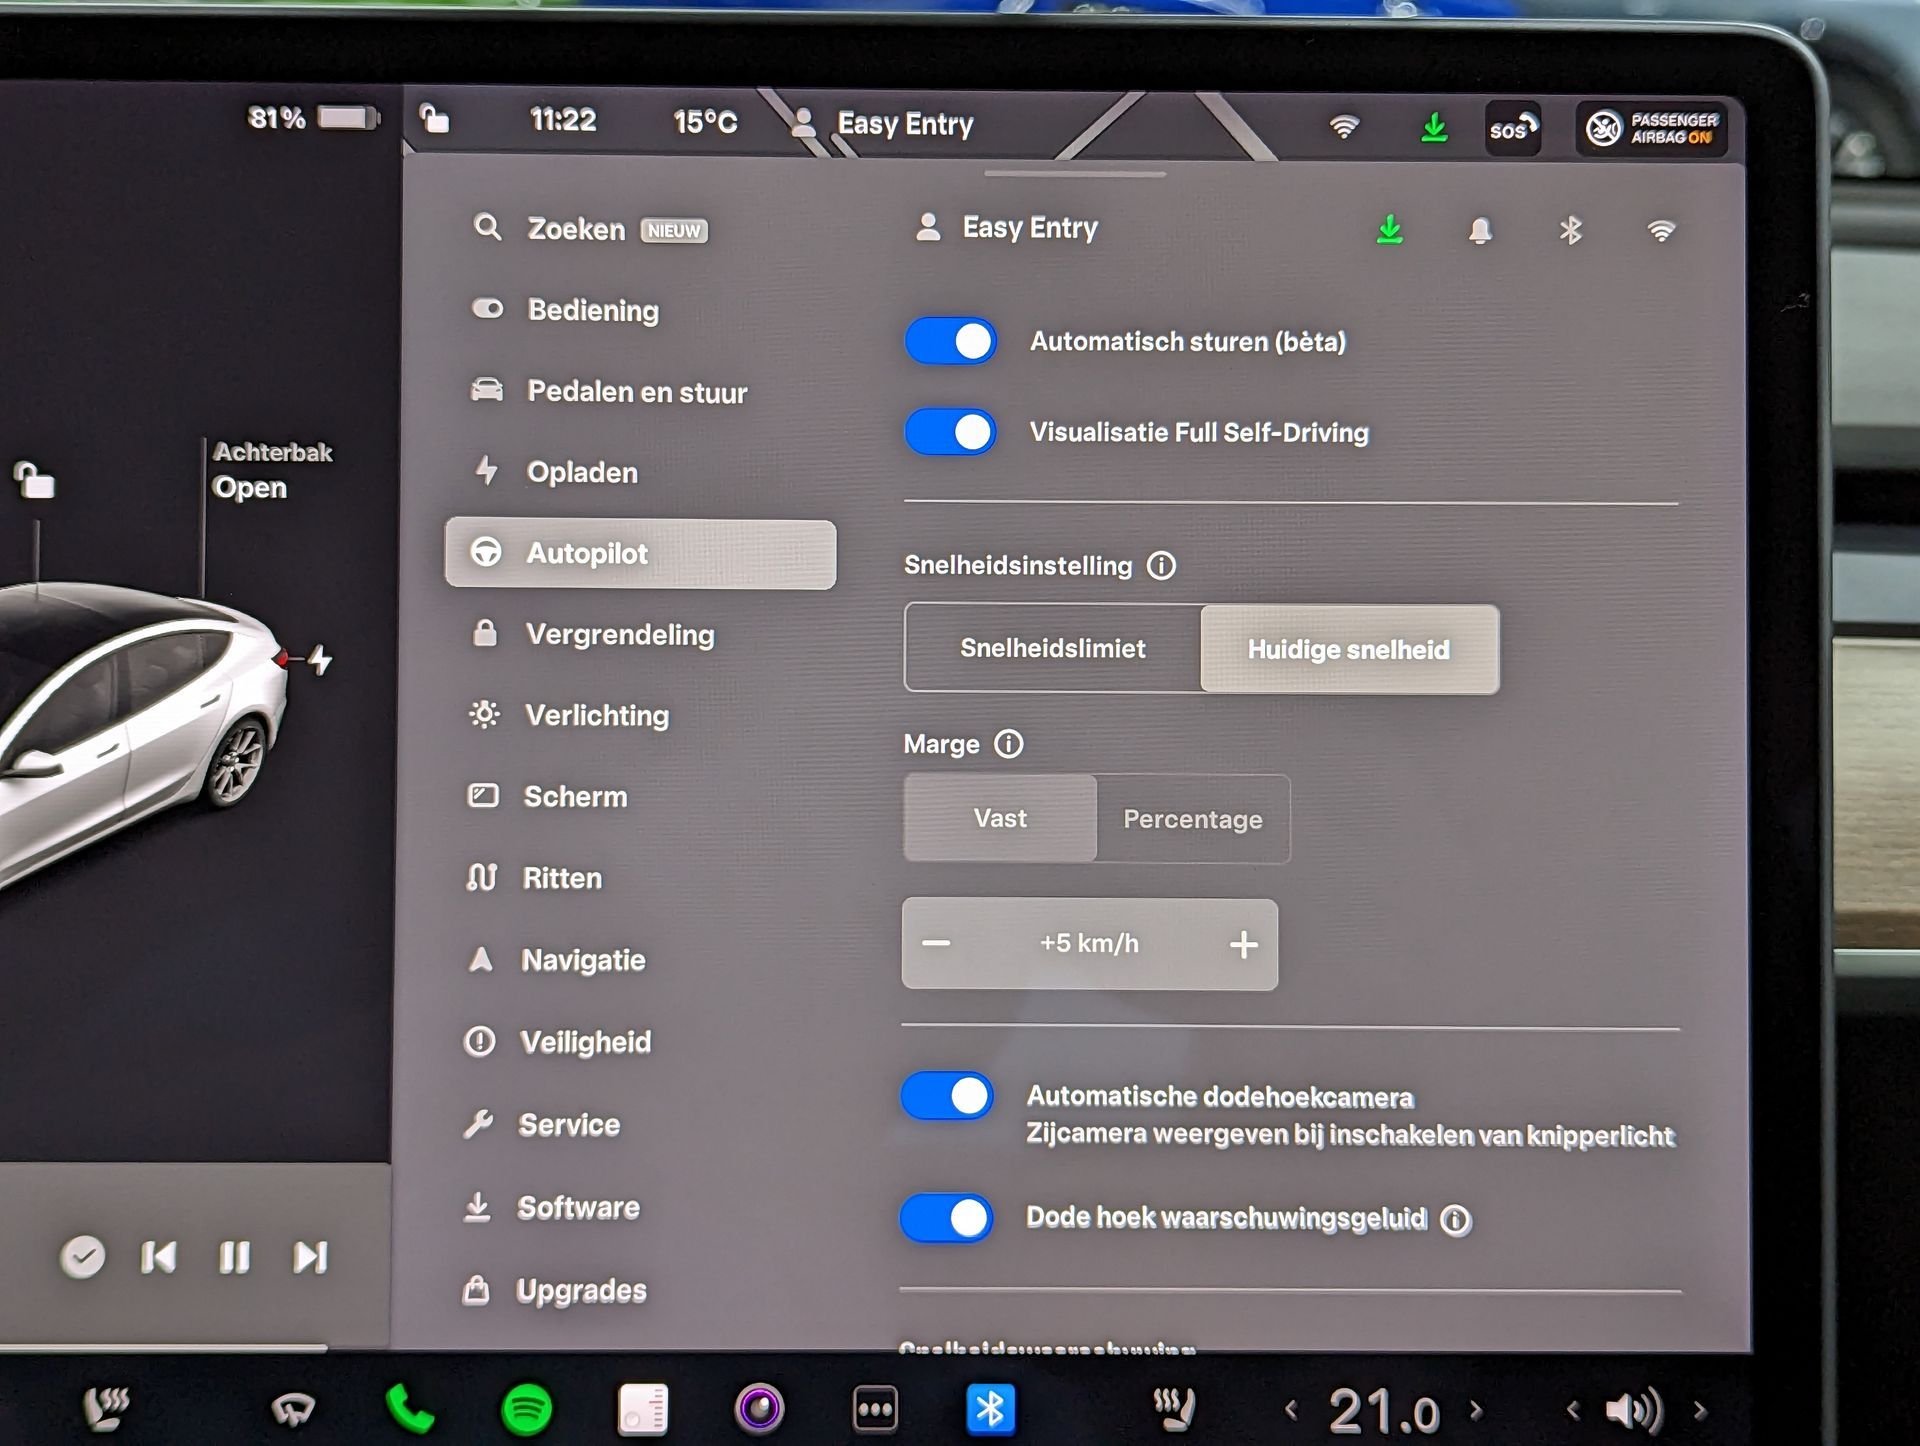Open the Camera app
Screen dimensions: 1920x1446
pos(760,1410)
